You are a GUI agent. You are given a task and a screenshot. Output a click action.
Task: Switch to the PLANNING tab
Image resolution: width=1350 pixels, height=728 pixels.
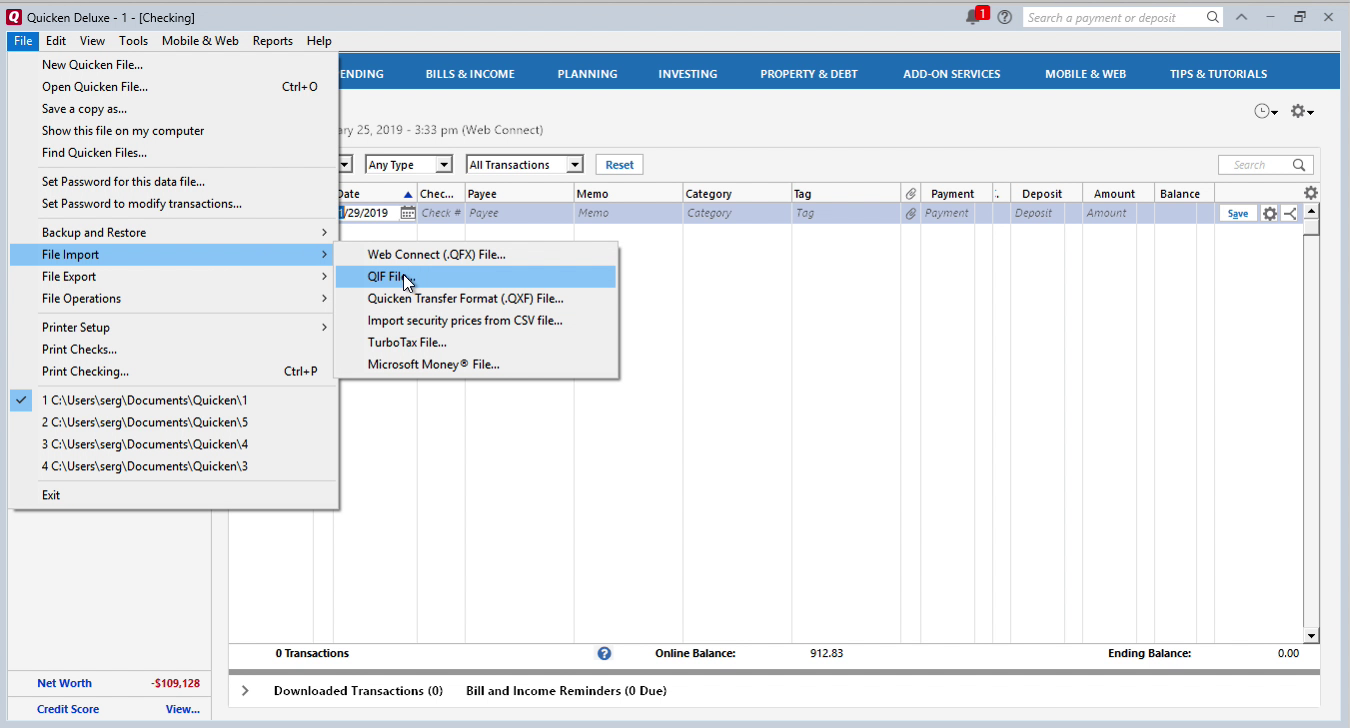(x=587, y=74)
